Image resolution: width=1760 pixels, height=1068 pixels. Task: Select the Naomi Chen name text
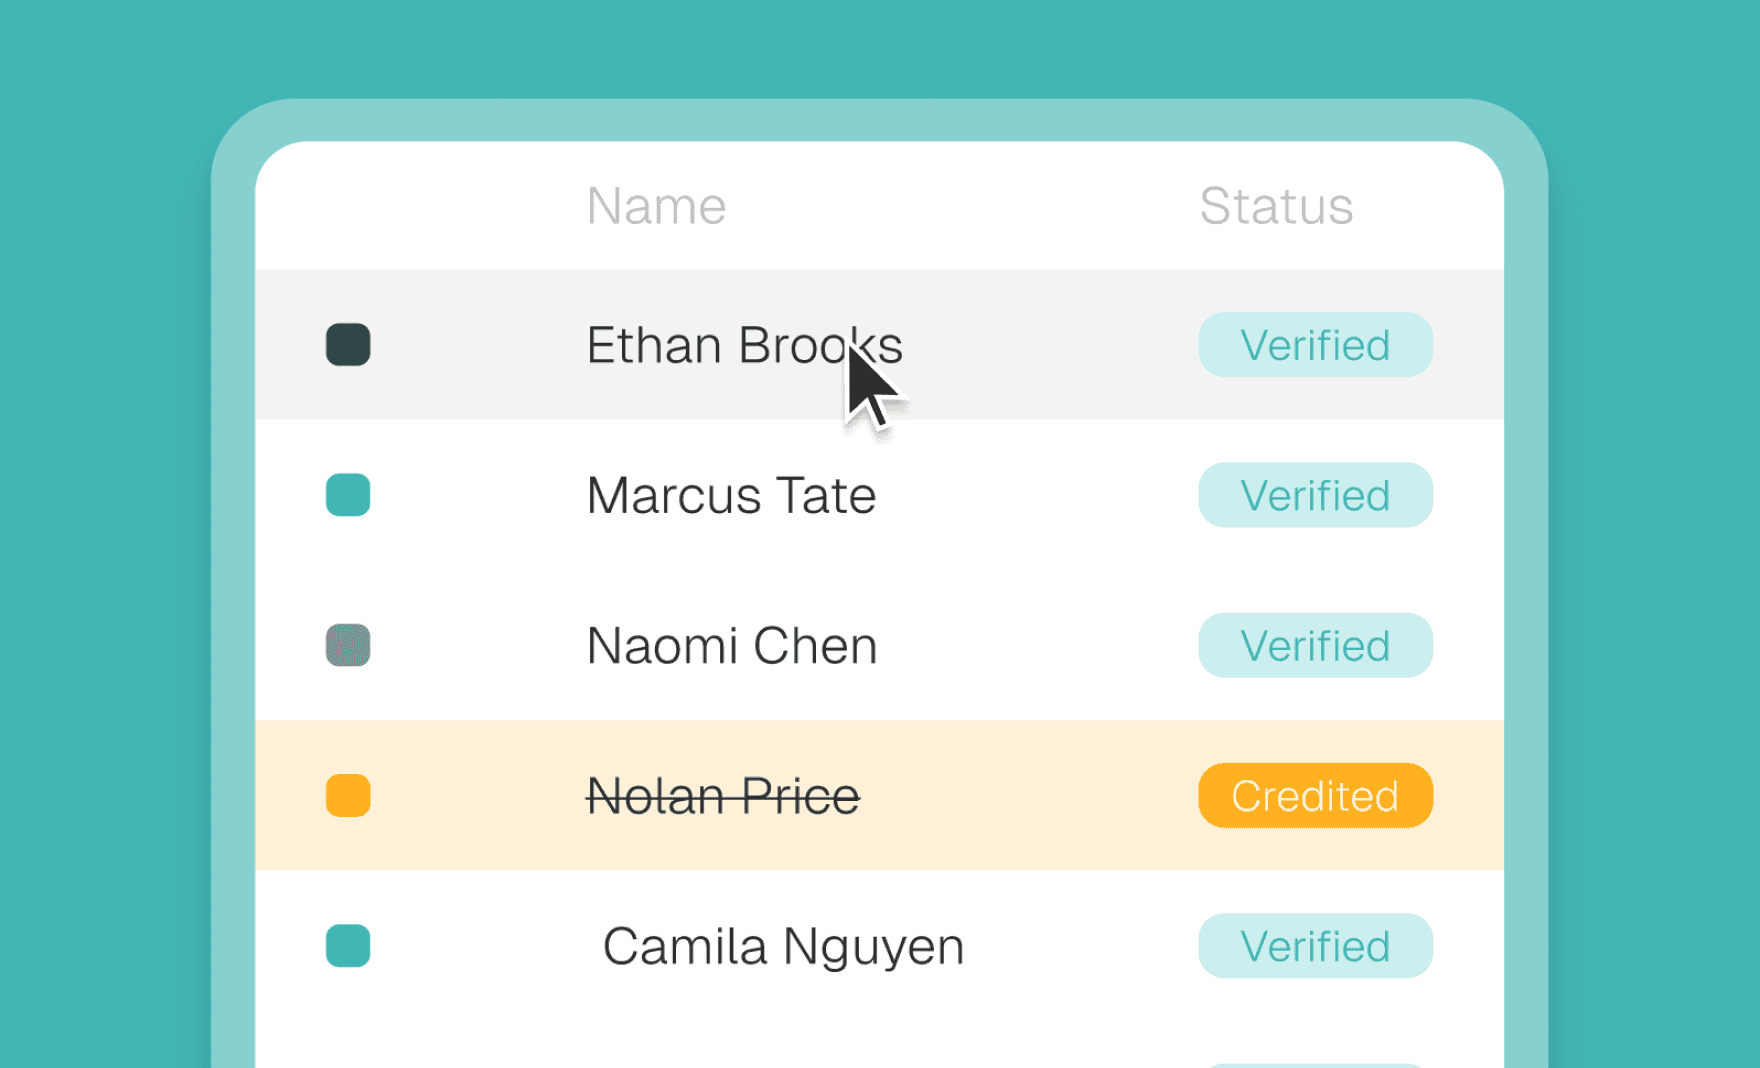click(x=731, y=645)
